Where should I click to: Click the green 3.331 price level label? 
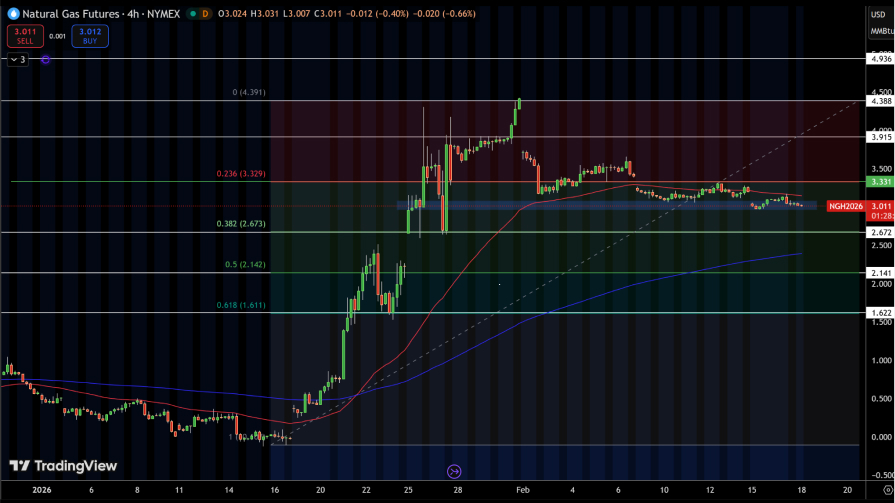click(x=880, y=182)
